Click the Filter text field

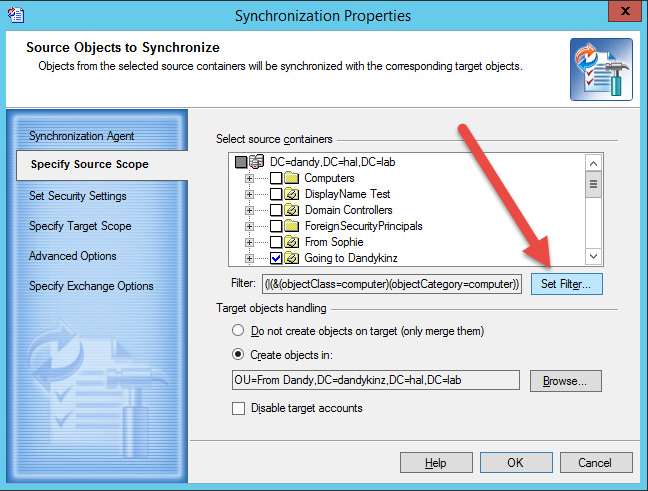[x=391, y=285]
